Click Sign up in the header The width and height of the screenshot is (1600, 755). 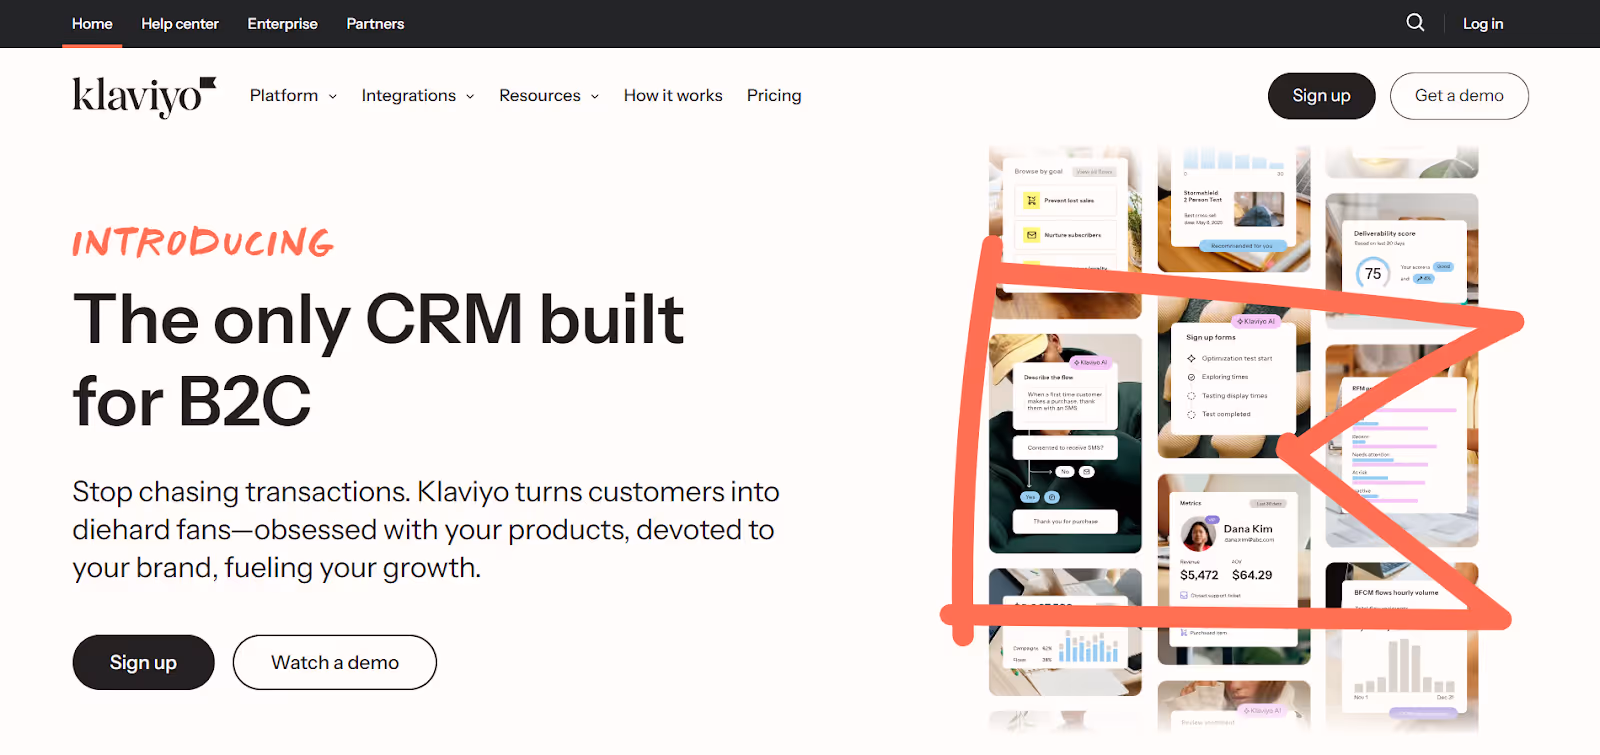[x=1322, y=96]
